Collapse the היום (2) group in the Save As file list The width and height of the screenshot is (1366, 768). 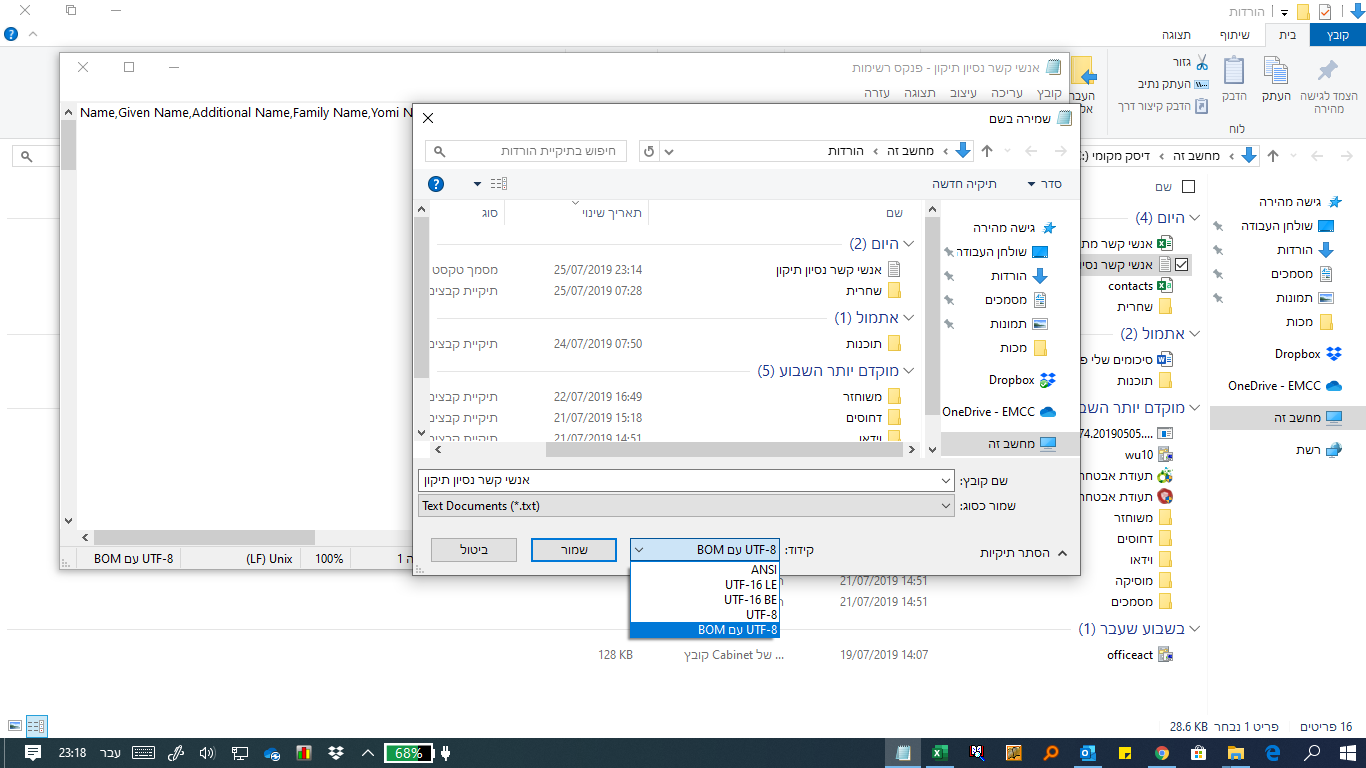click(x=908, y=244)
